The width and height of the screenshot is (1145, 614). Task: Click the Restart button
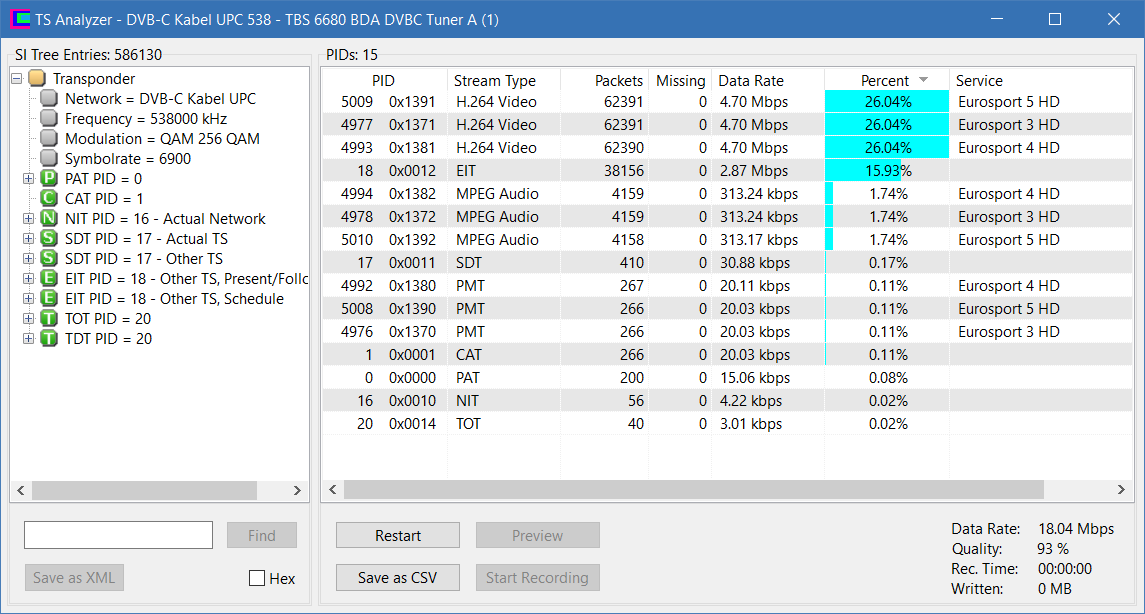point(398,535)
